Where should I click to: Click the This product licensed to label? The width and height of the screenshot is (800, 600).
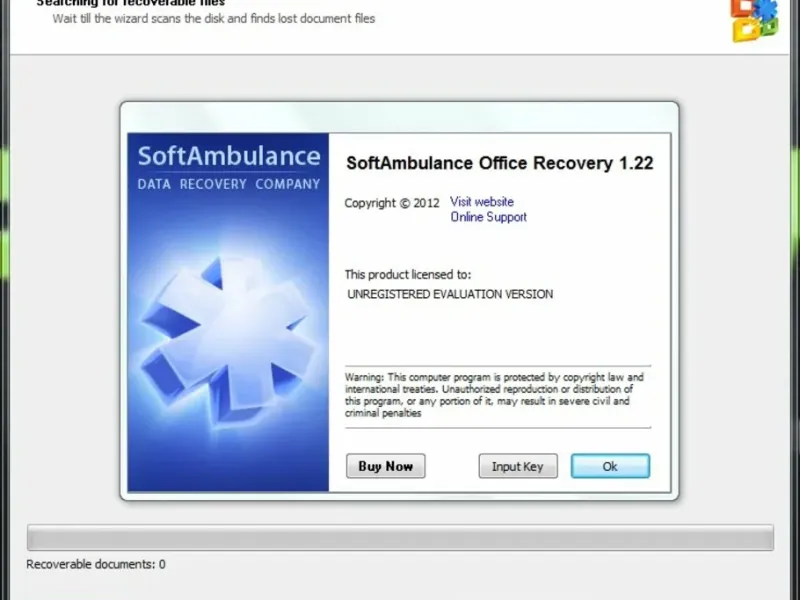[x=408, y=274]
